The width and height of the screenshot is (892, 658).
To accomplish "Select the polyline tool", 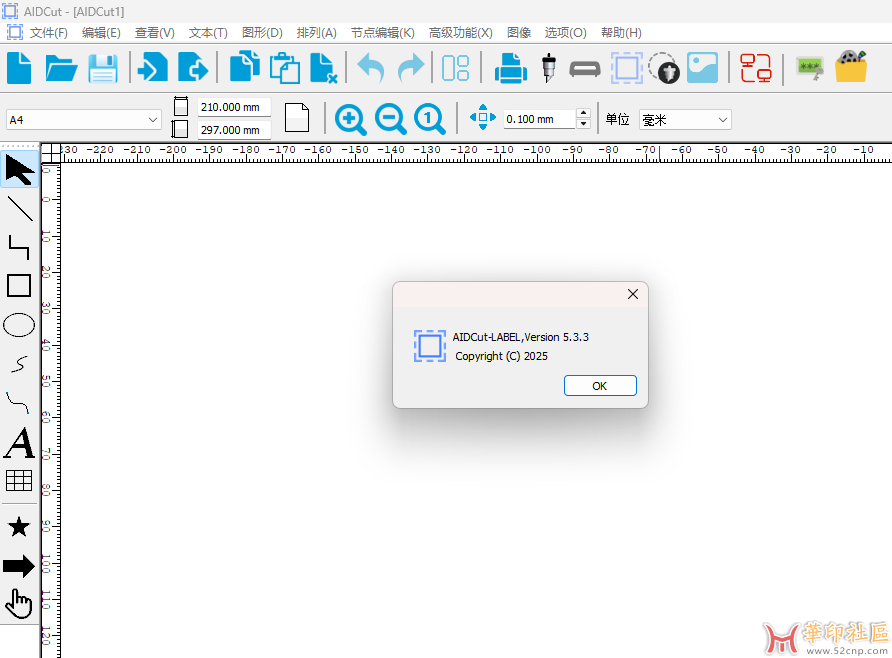I will coord(19,247).
